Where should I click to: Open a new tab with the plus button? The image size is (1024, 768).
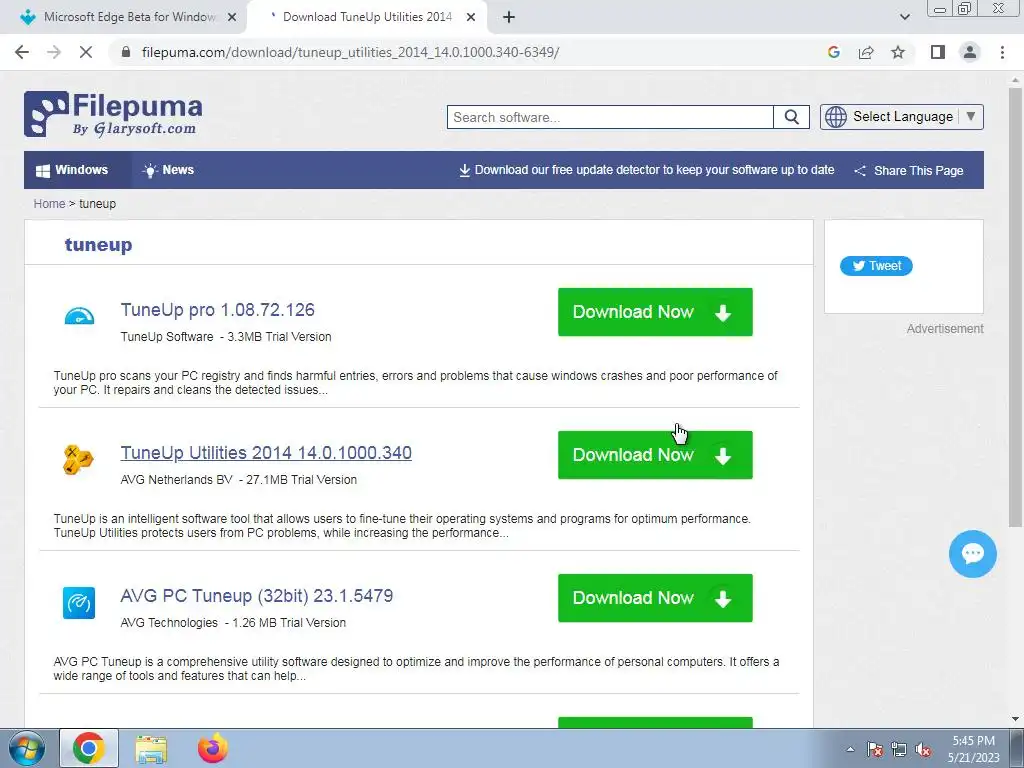pyautogui.click(x=509, y=18)
